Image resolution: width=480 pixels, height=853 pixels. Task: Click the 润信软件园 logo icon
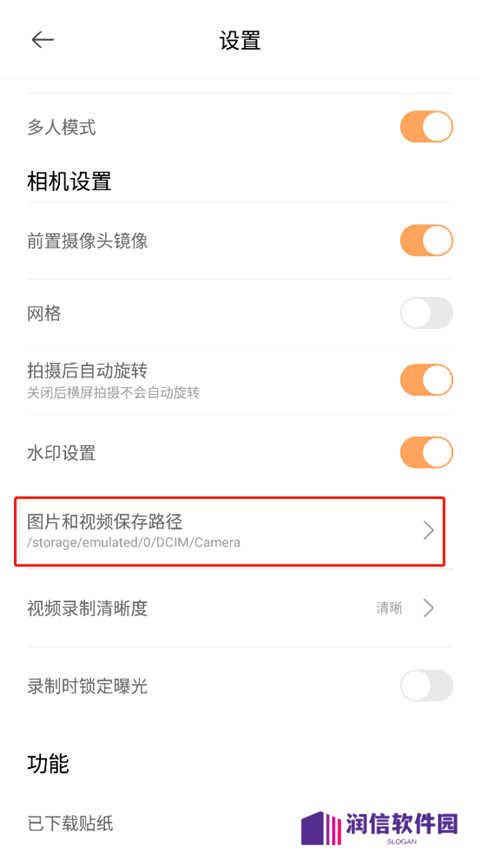pos(321,828)
